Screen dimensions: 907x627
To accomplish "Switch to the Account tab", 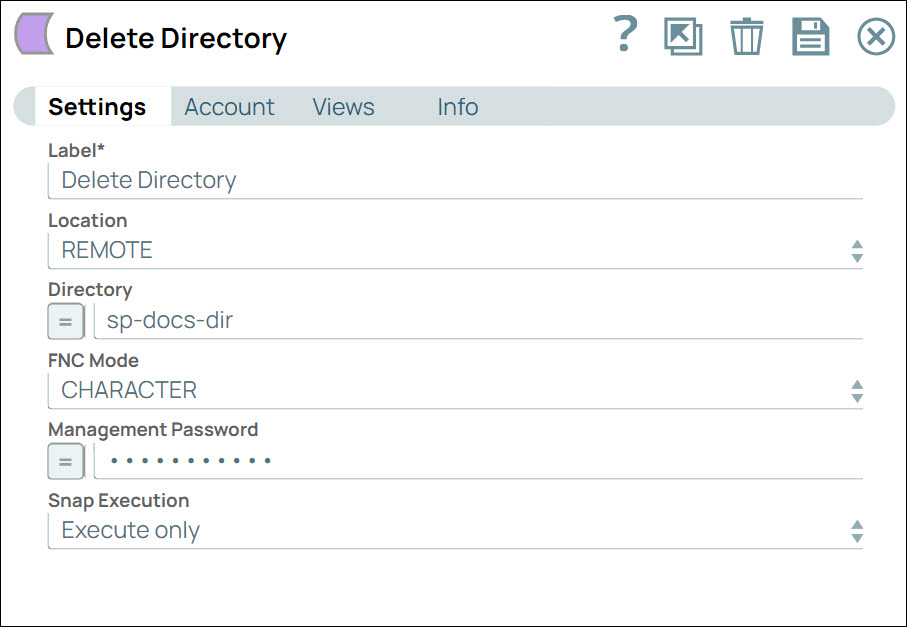I will tap(229, 106).
